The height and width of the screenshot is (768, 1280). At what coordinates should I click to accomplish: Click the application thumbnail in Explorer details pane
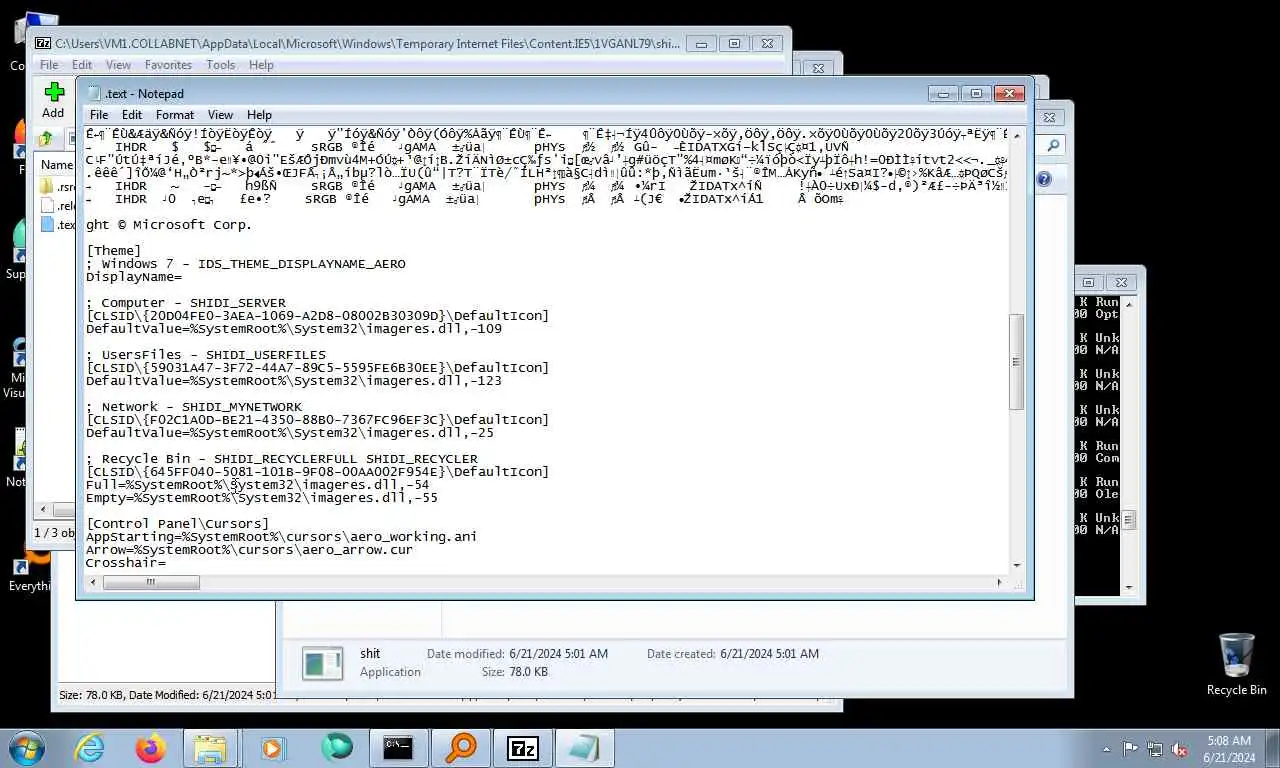(x=323, y=663)
